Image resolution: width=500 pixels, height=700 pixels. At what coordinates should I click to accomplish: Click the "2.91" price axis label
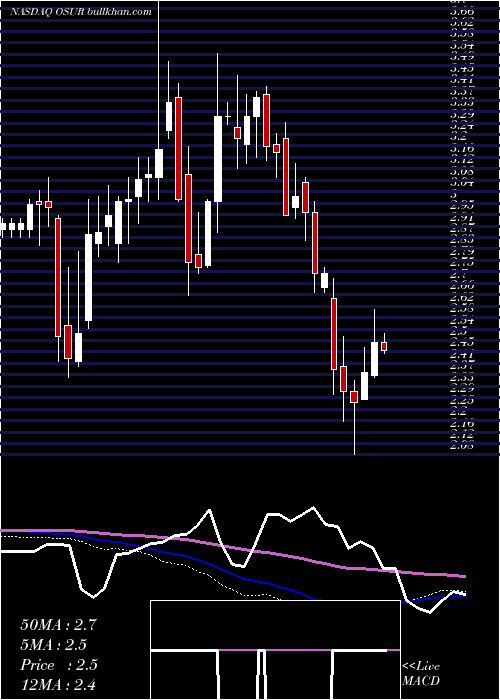pyautogui.click(x=462, y=219)
